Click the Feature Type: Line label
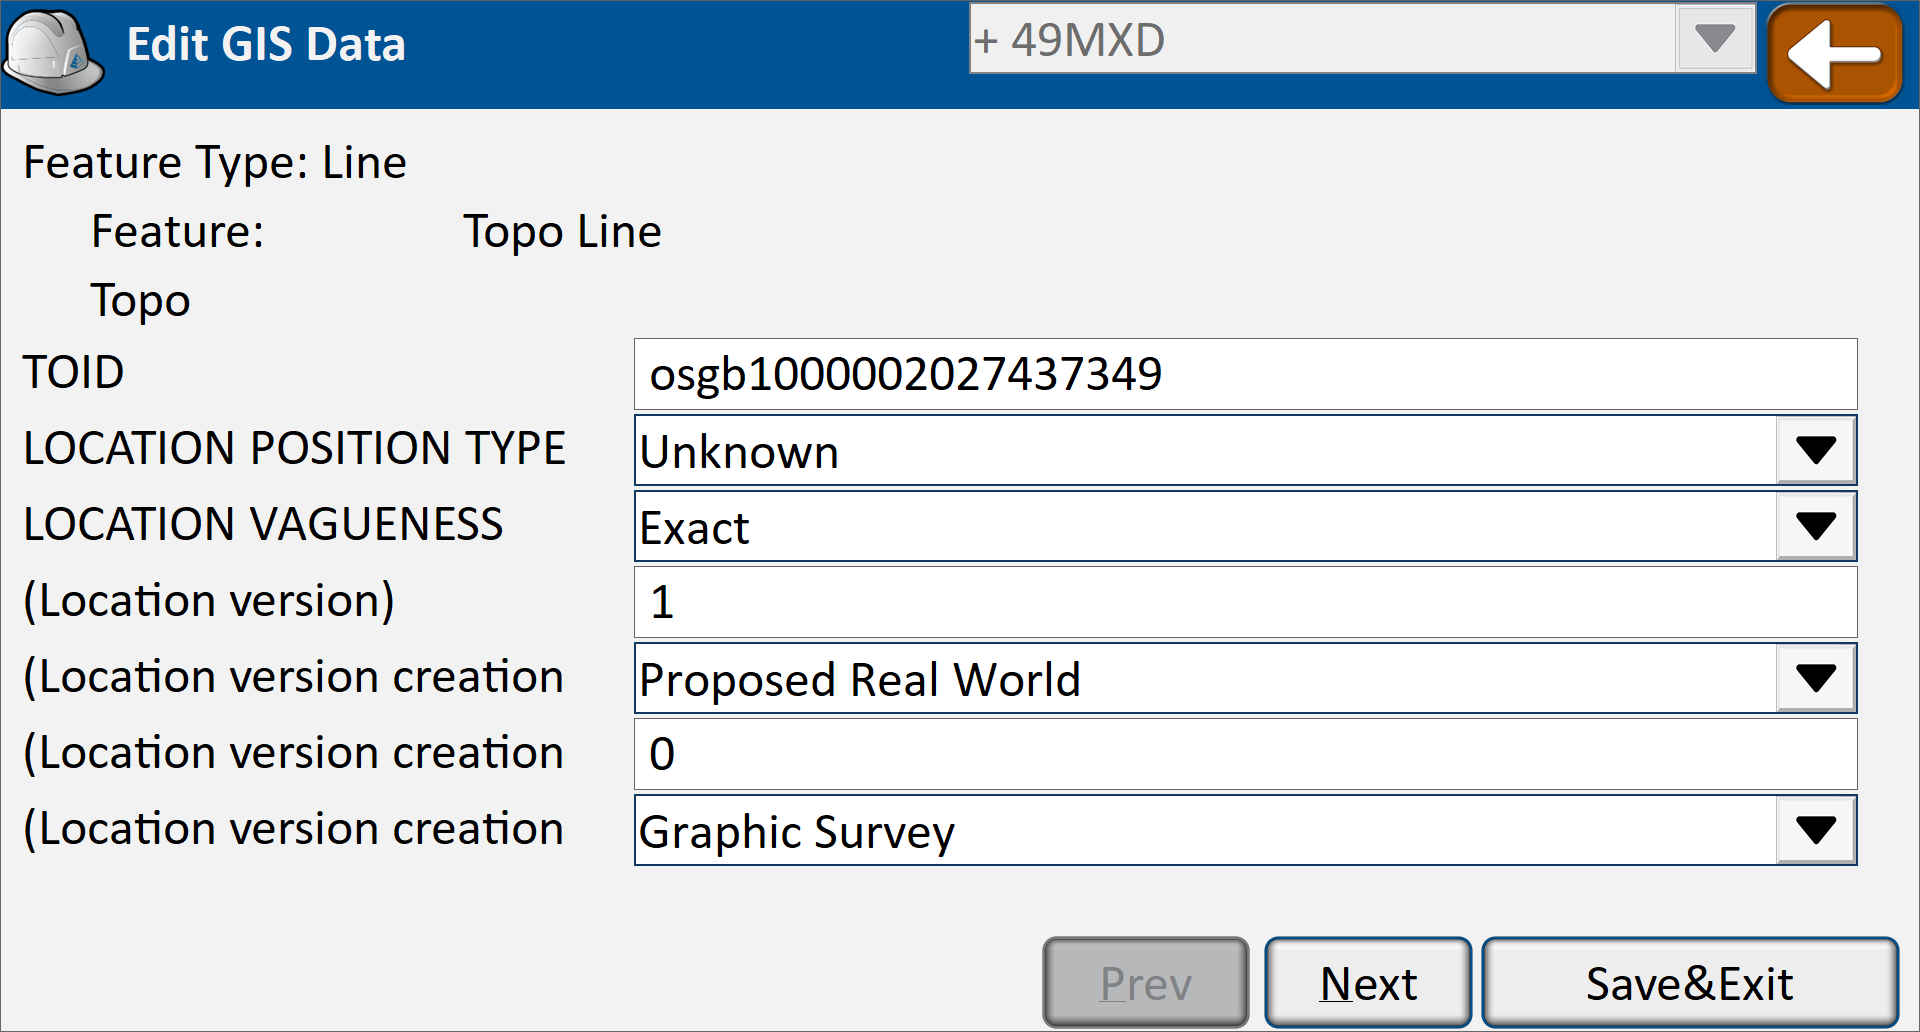Viewport: 1920px width, 1032px height. point(215,163)
